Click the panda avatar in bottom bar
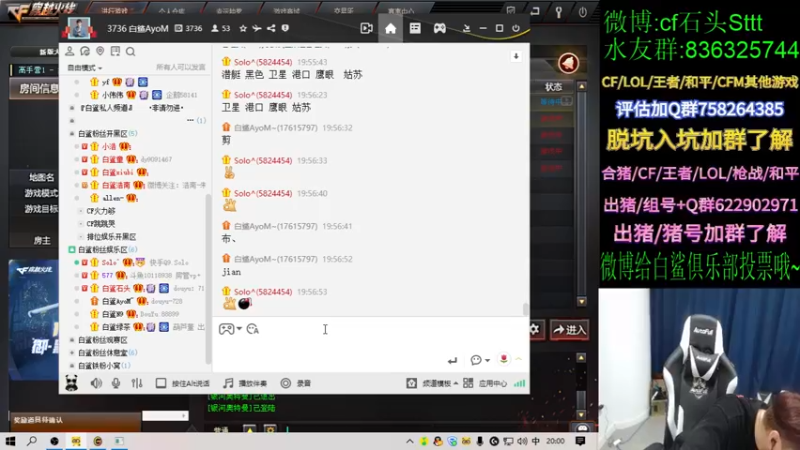The height and width of the screenshot is (450, 800). coord(71,383)
